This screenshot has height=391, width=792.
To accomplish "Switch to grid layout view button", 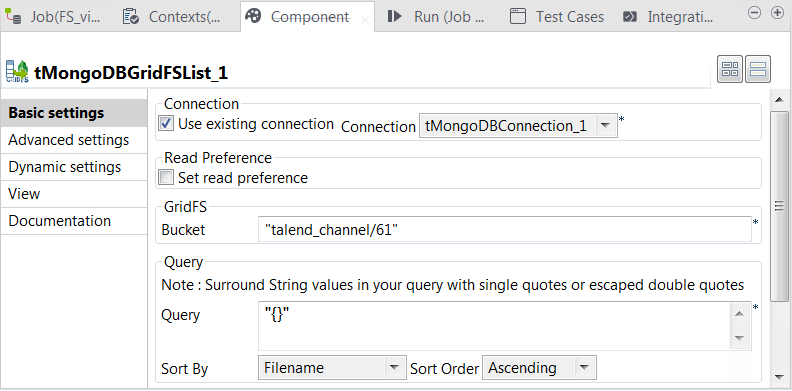I will pyautogui.click(x=730, y=69).
